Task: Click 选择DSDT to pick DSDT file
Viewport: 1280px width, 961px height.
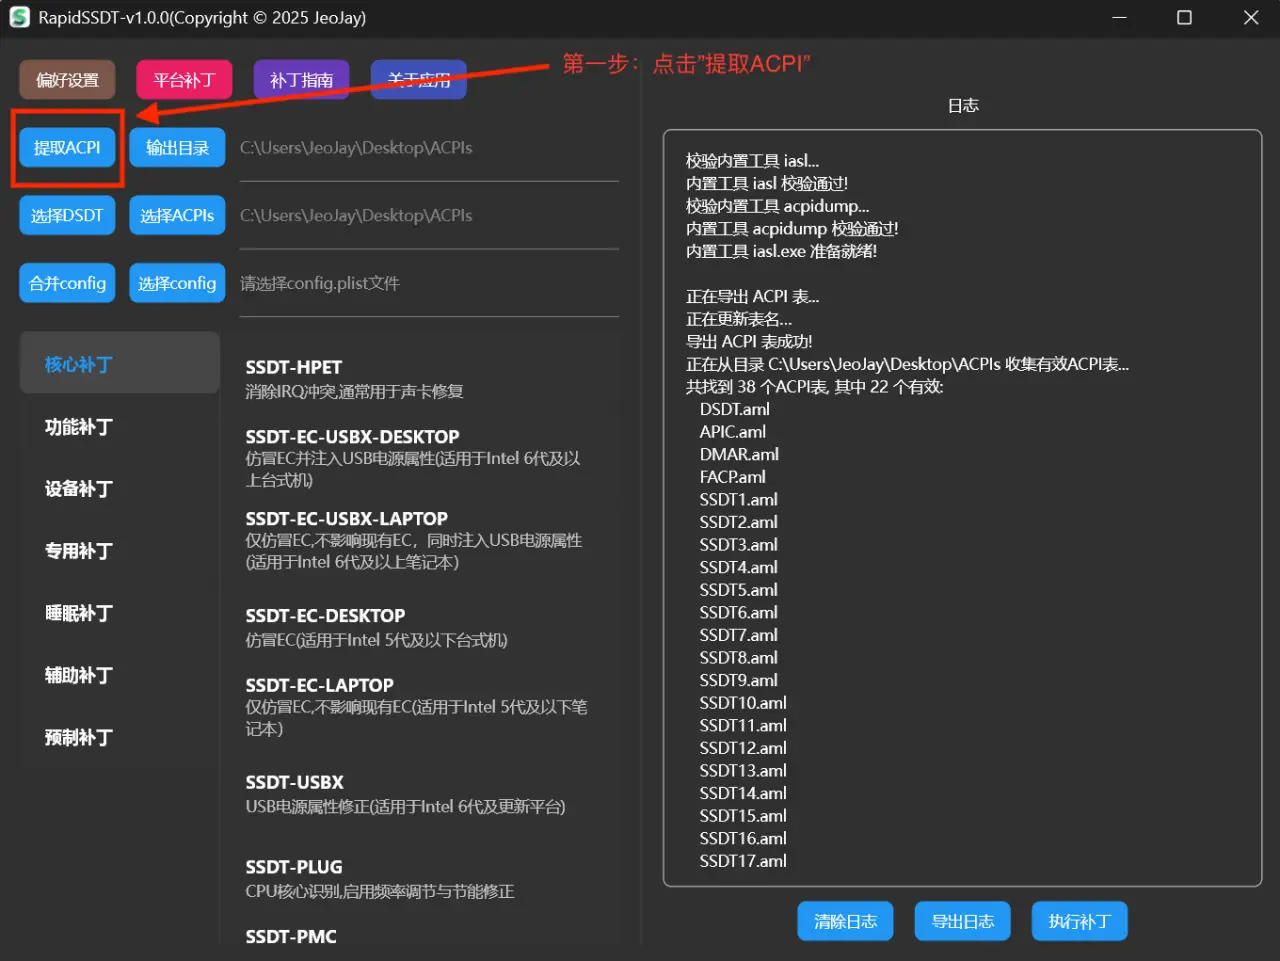Action: pos(67,216)
